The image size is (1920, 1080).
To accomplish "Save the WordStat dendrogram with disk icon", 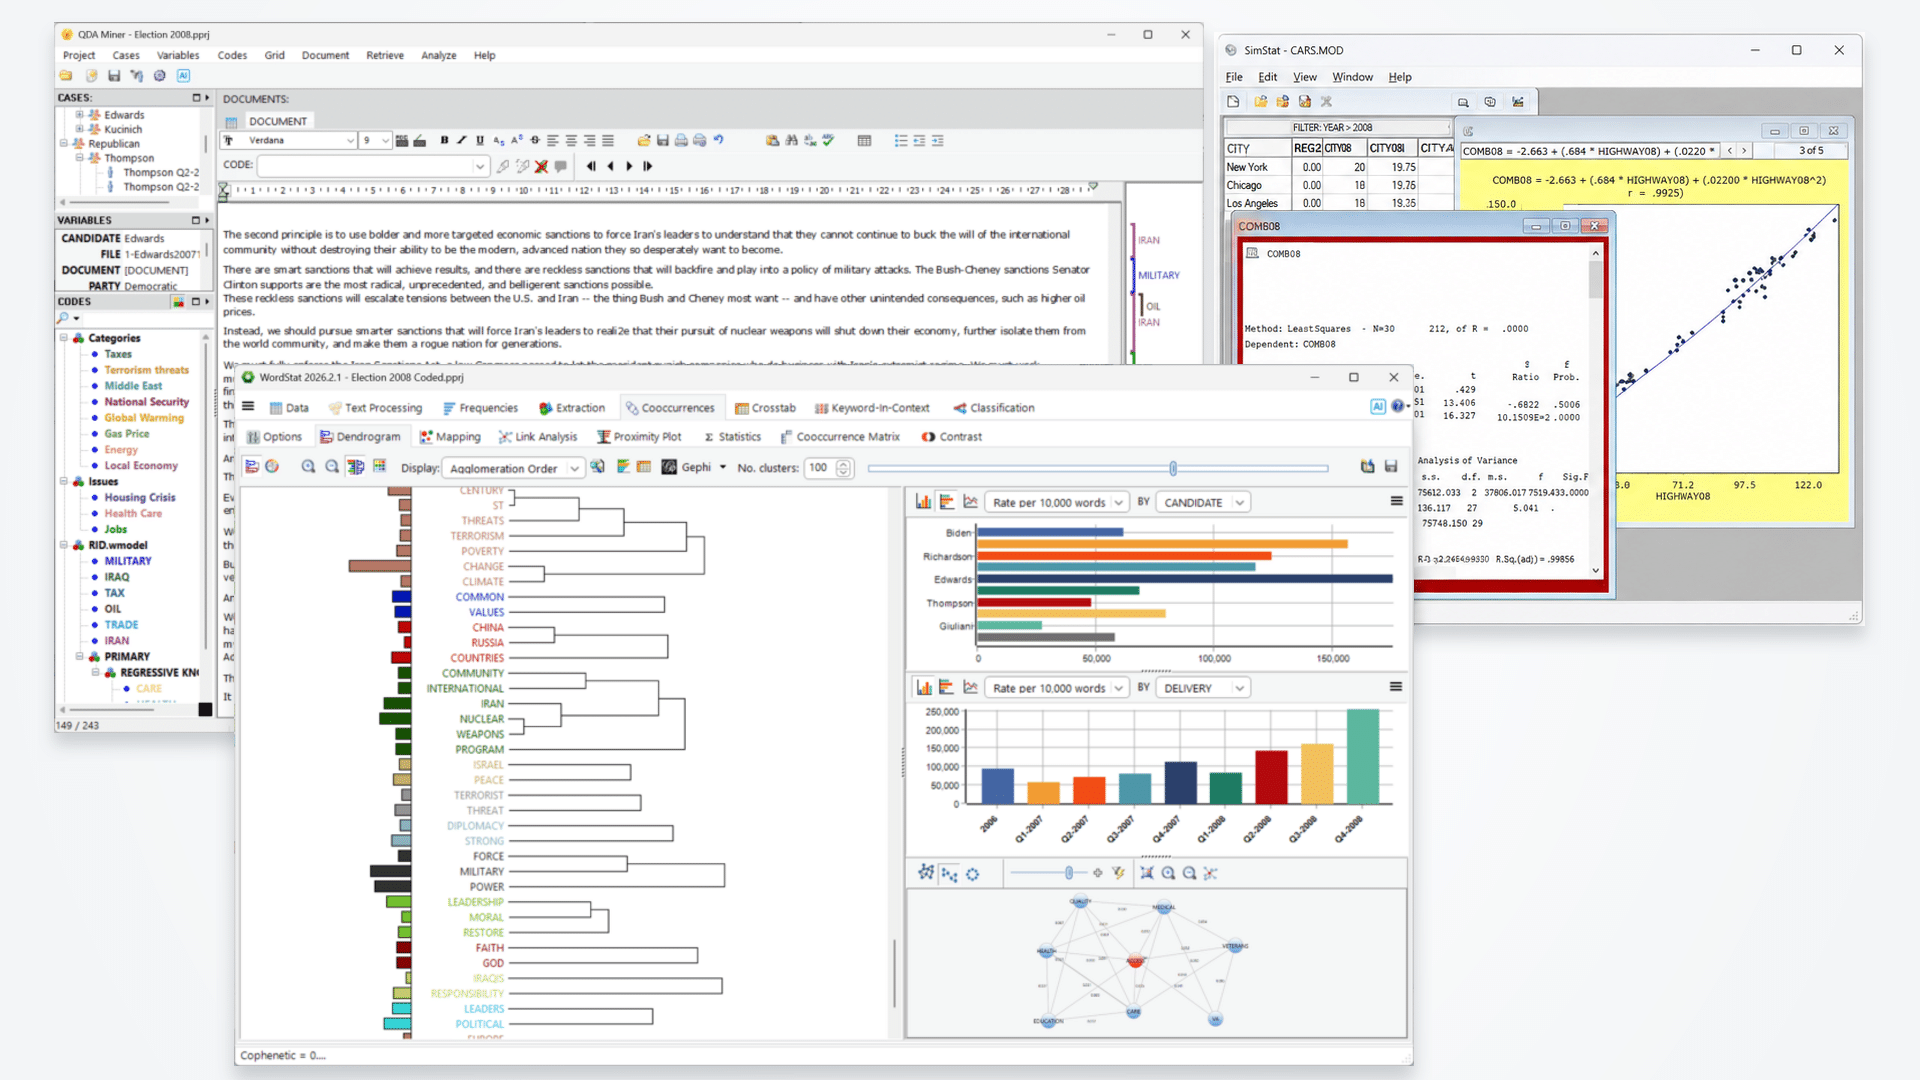I will click(1390, 467).
